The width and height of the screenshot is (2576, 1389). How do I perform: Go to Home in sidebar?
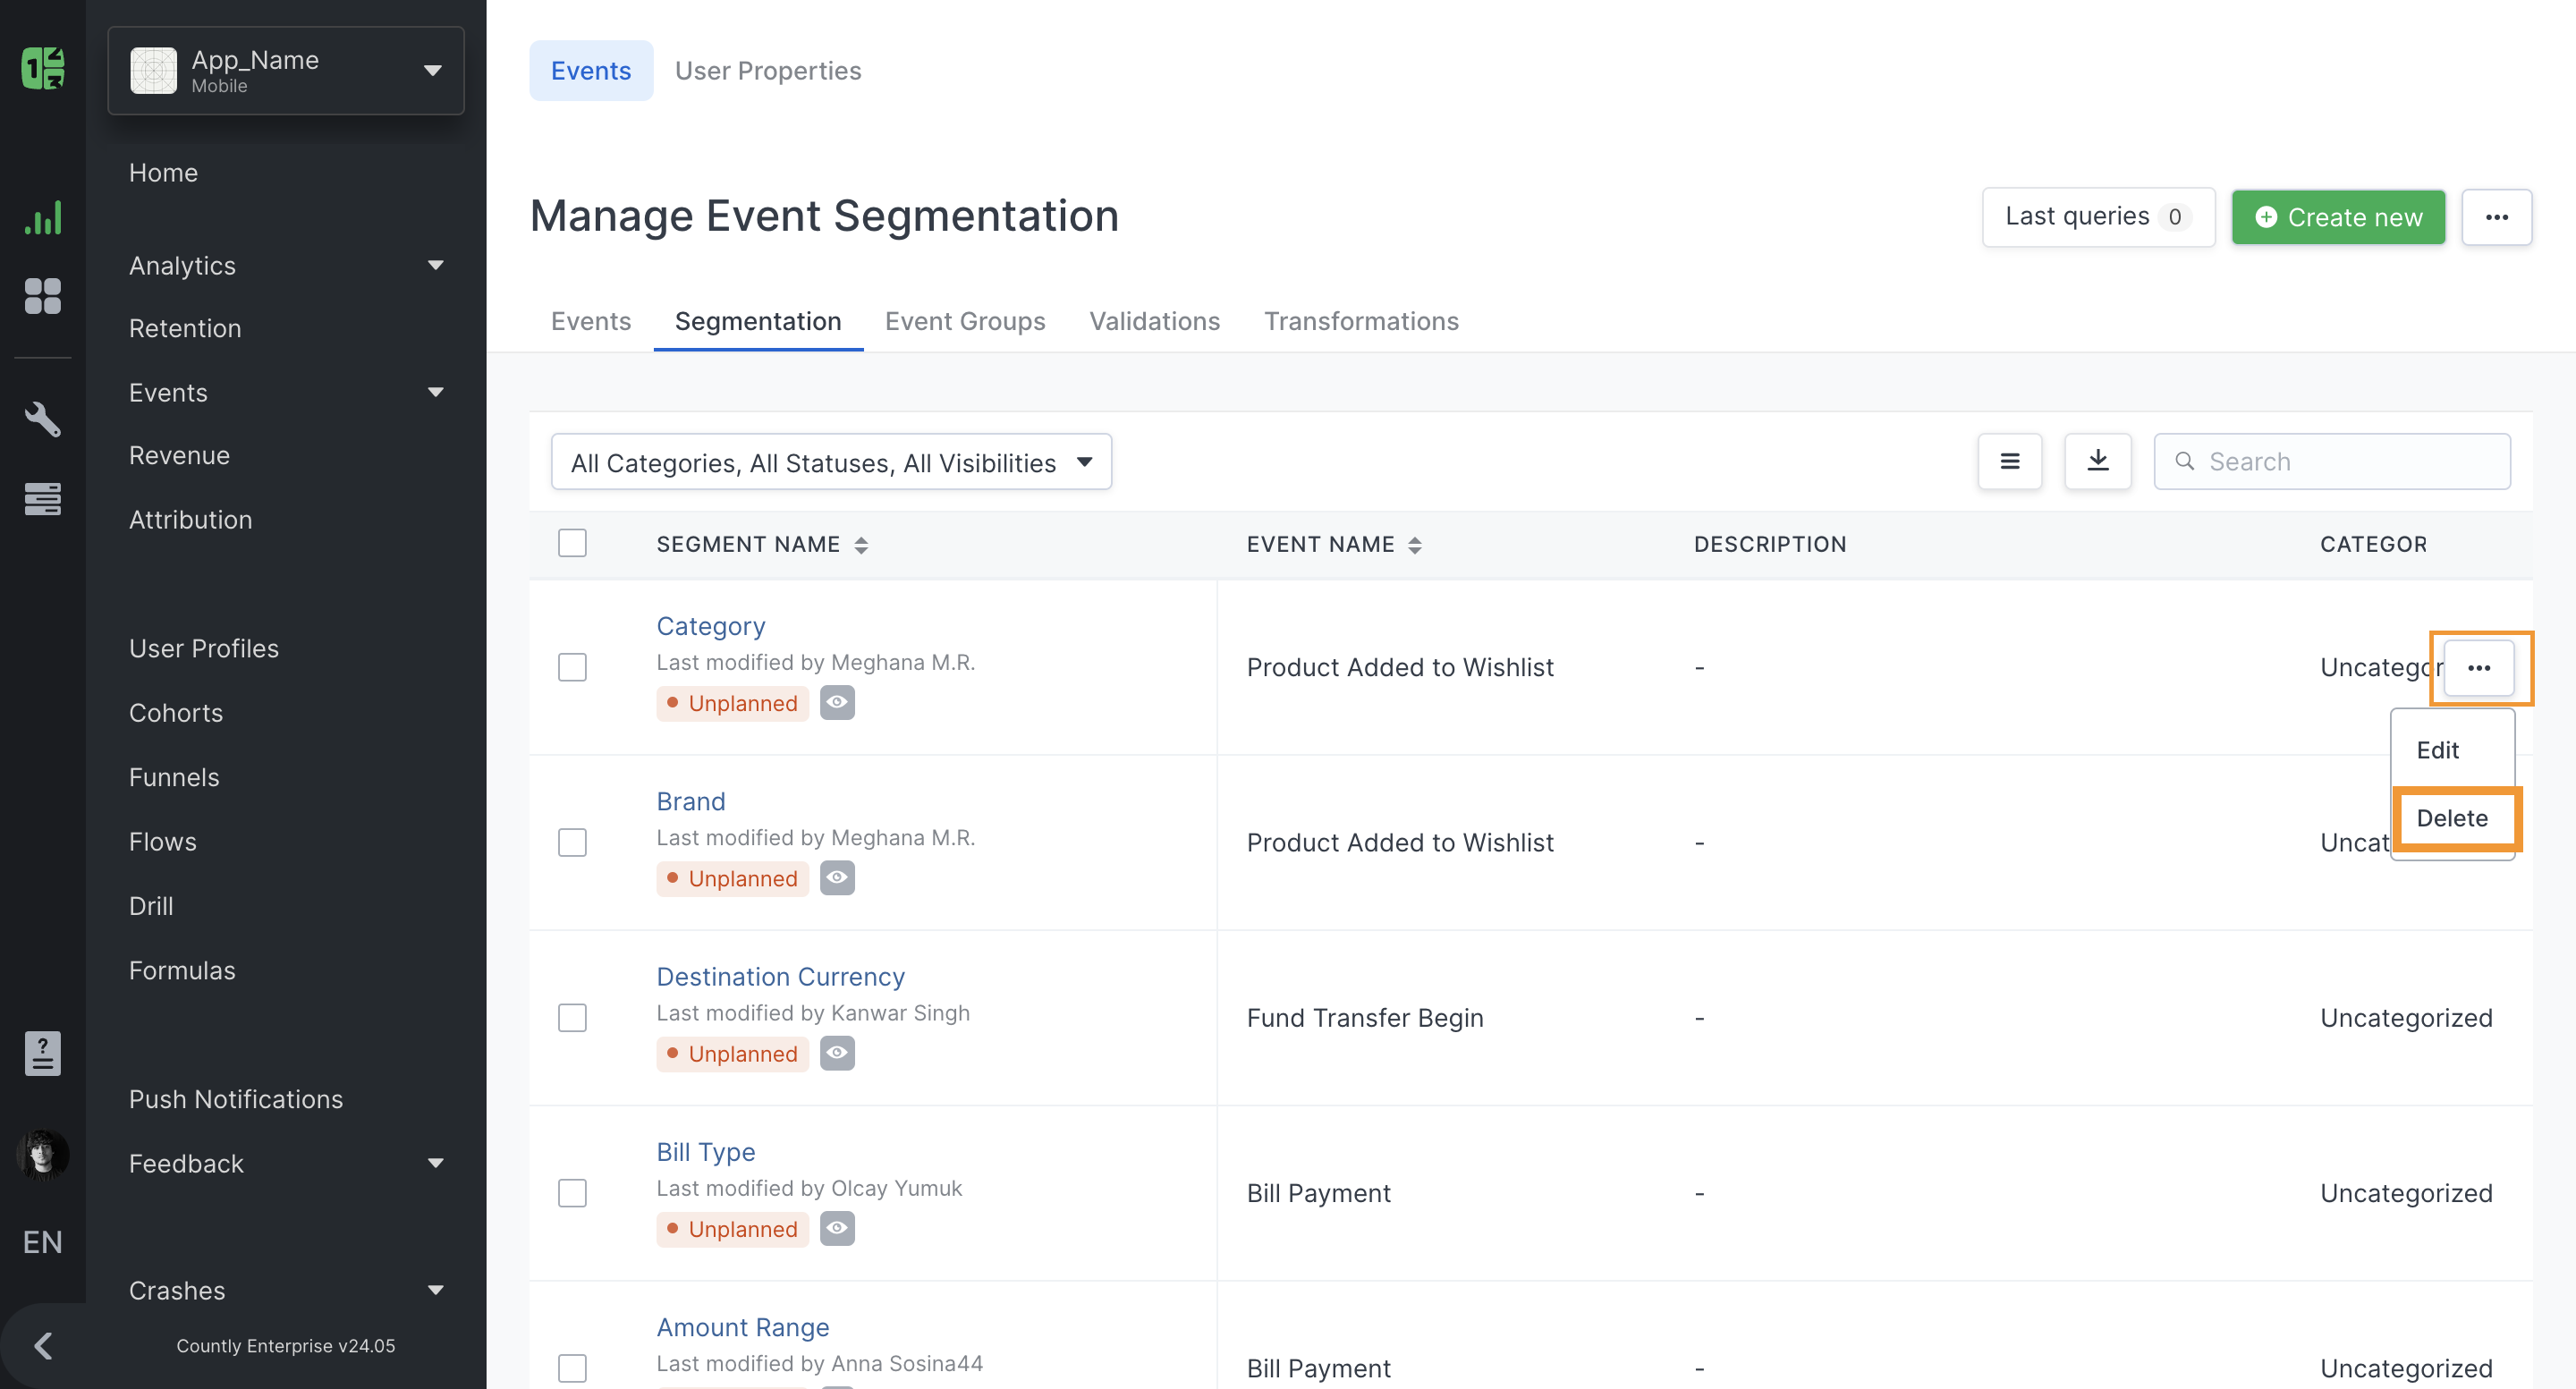163,172
